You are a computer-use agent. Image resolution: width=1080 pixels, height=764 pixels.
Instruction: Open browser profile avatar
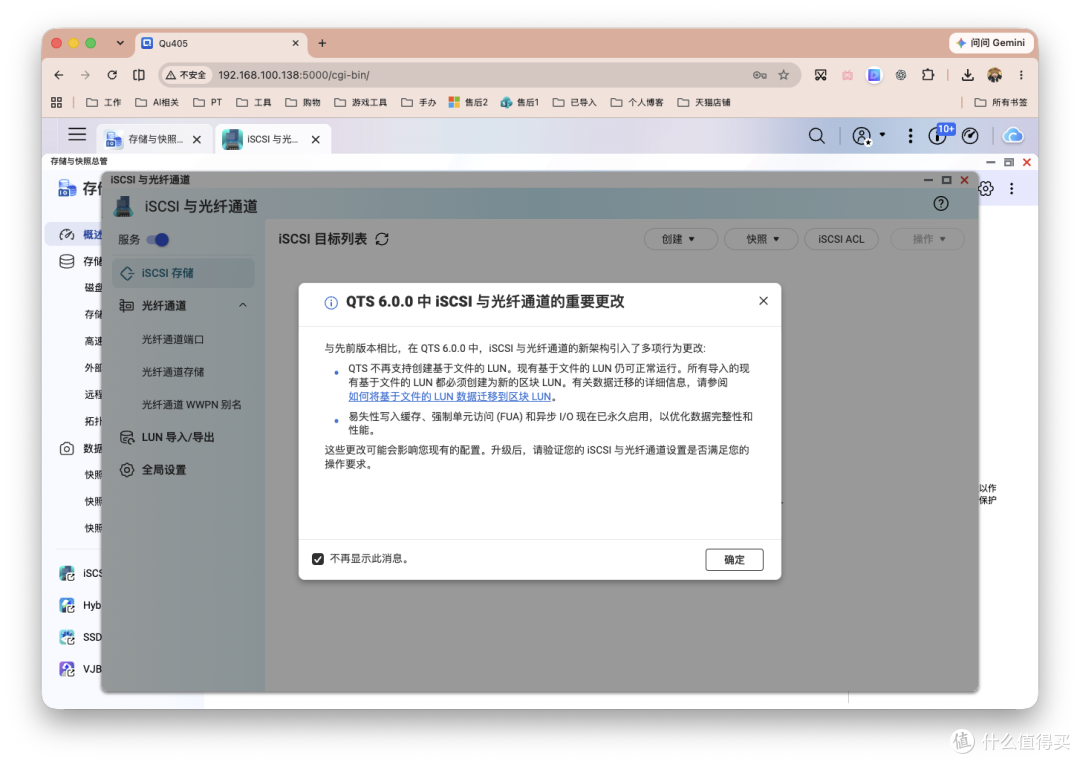tap(995, 75)
